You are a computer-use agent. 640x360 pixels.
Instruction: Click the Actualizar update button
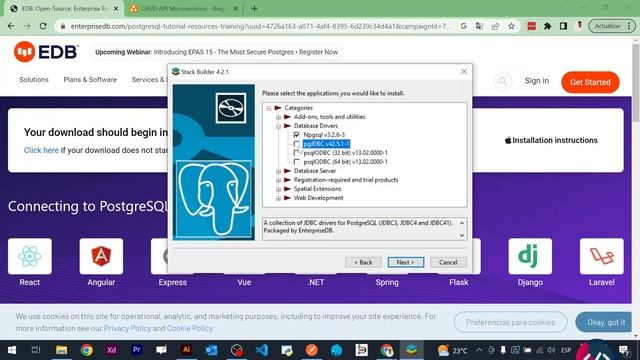[x=611, y=26]
